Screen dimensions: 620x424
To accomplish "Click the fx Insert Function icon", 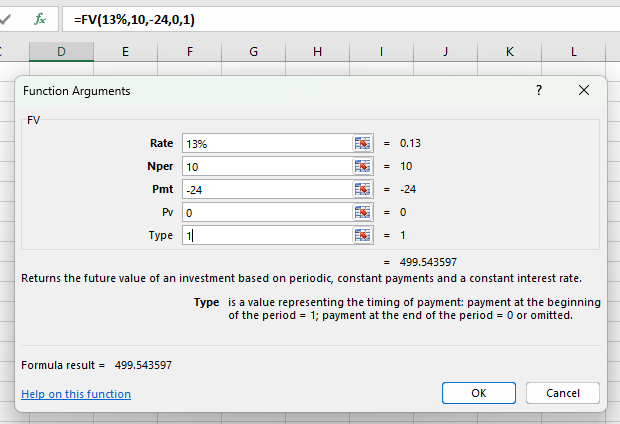I will click(x=40, y=19).
